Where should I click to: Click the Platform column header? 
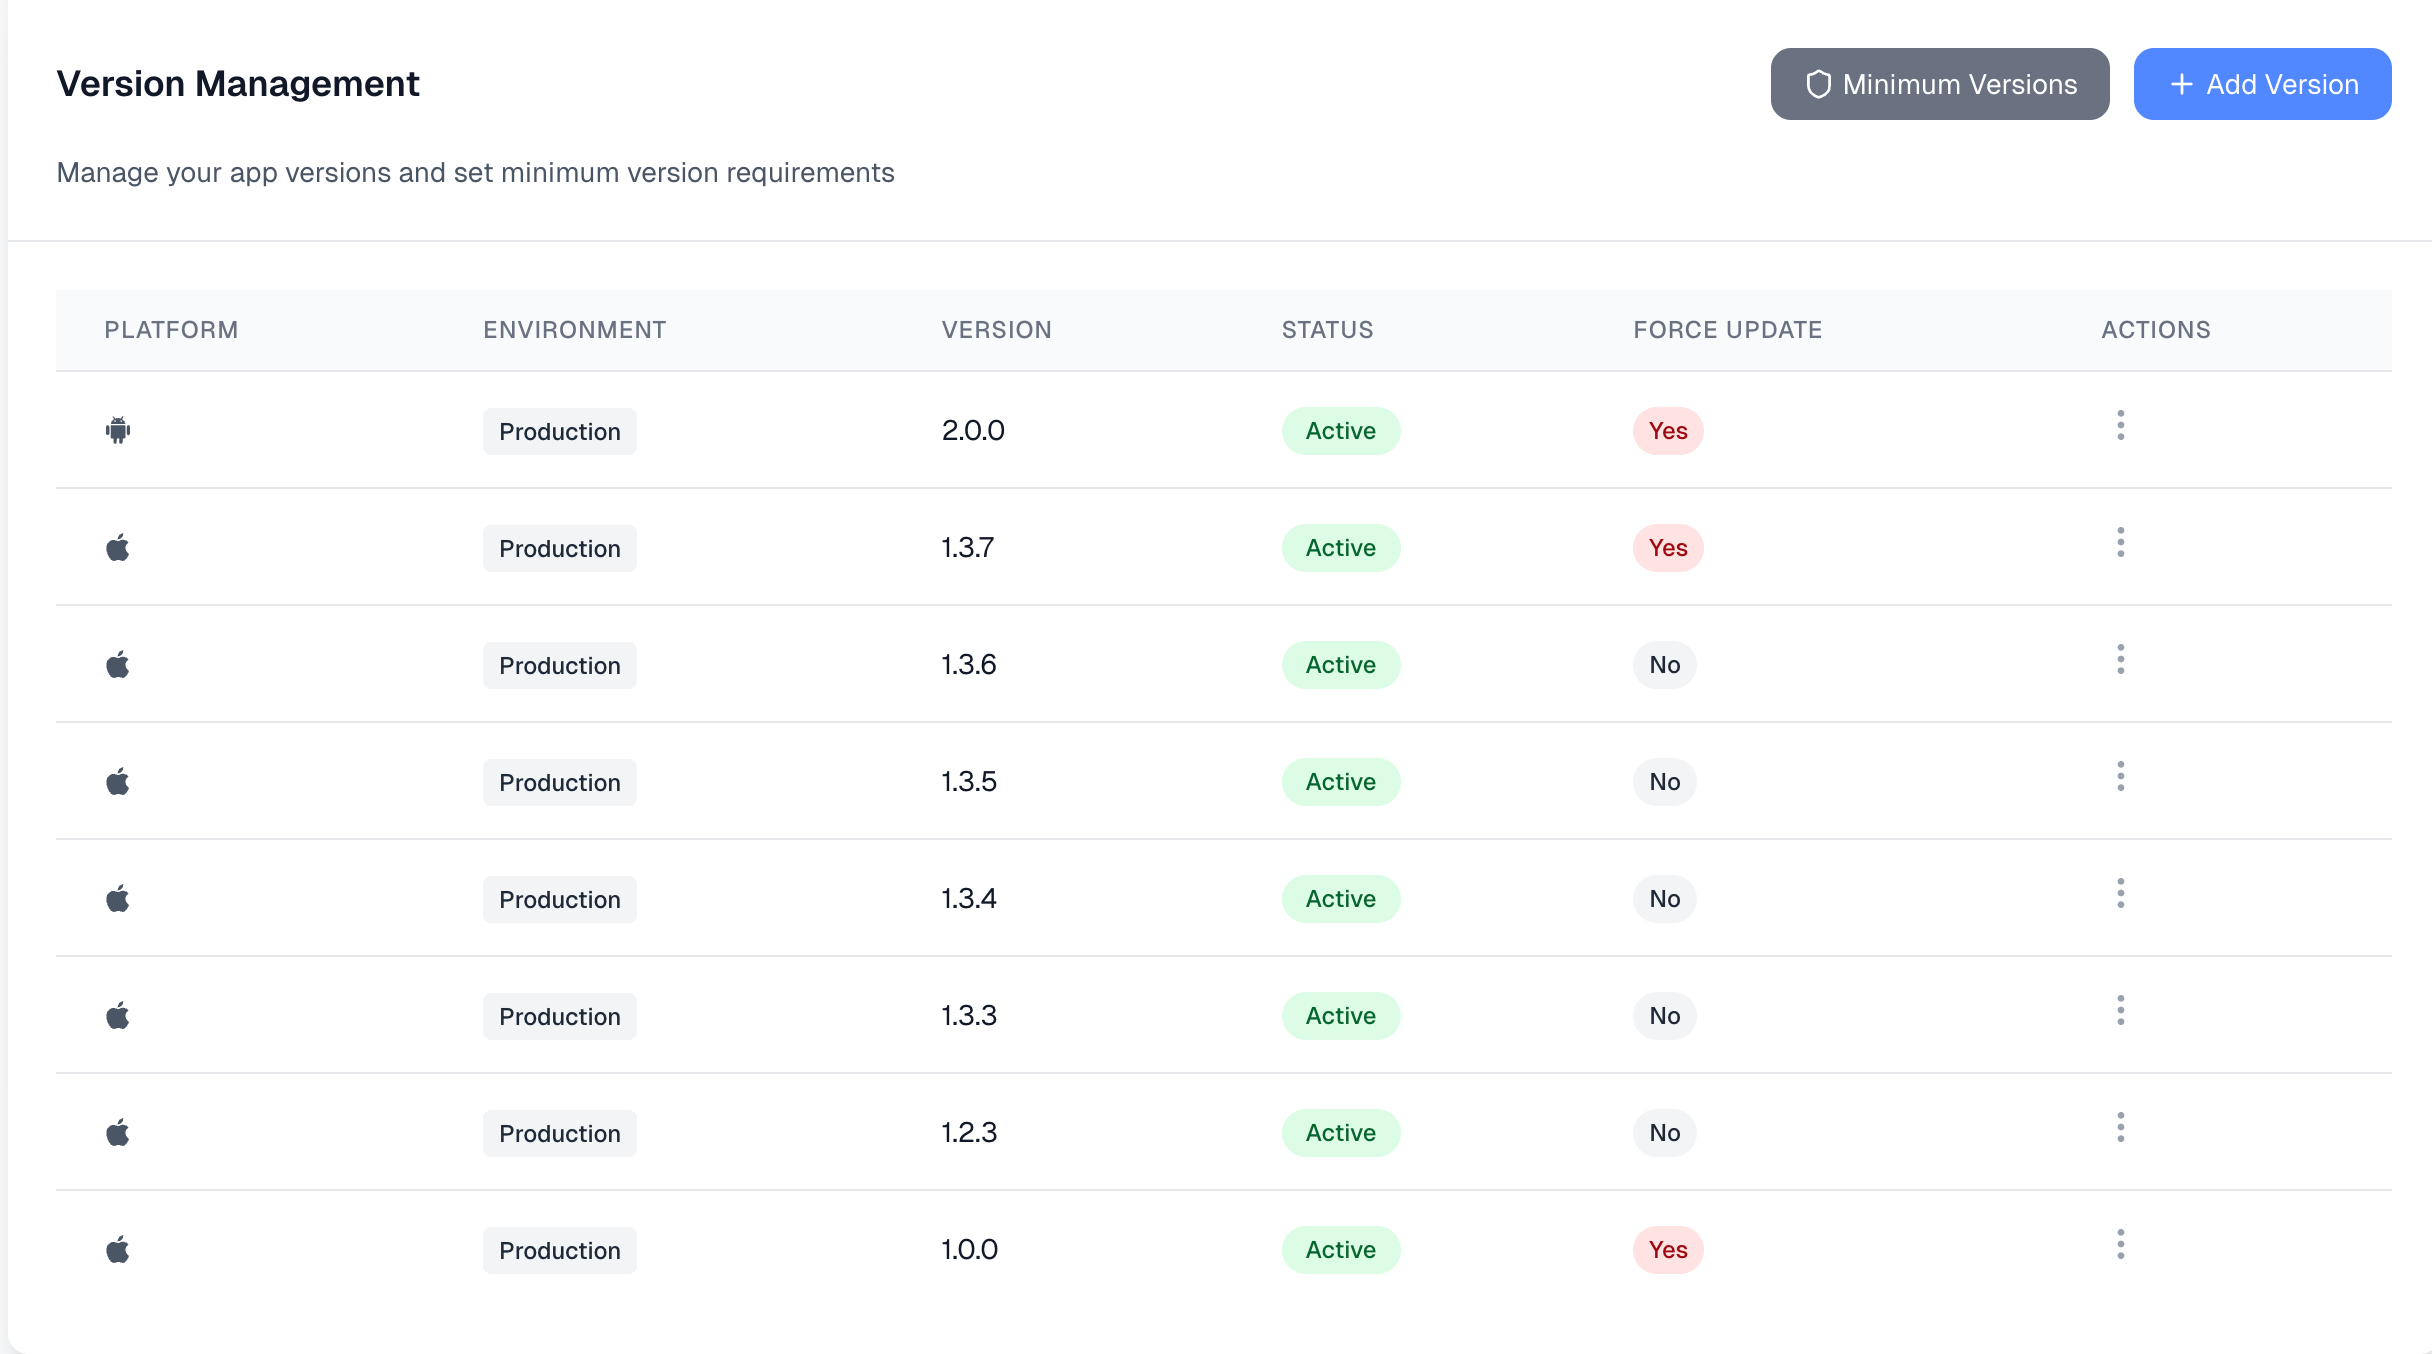pos(171,330)
